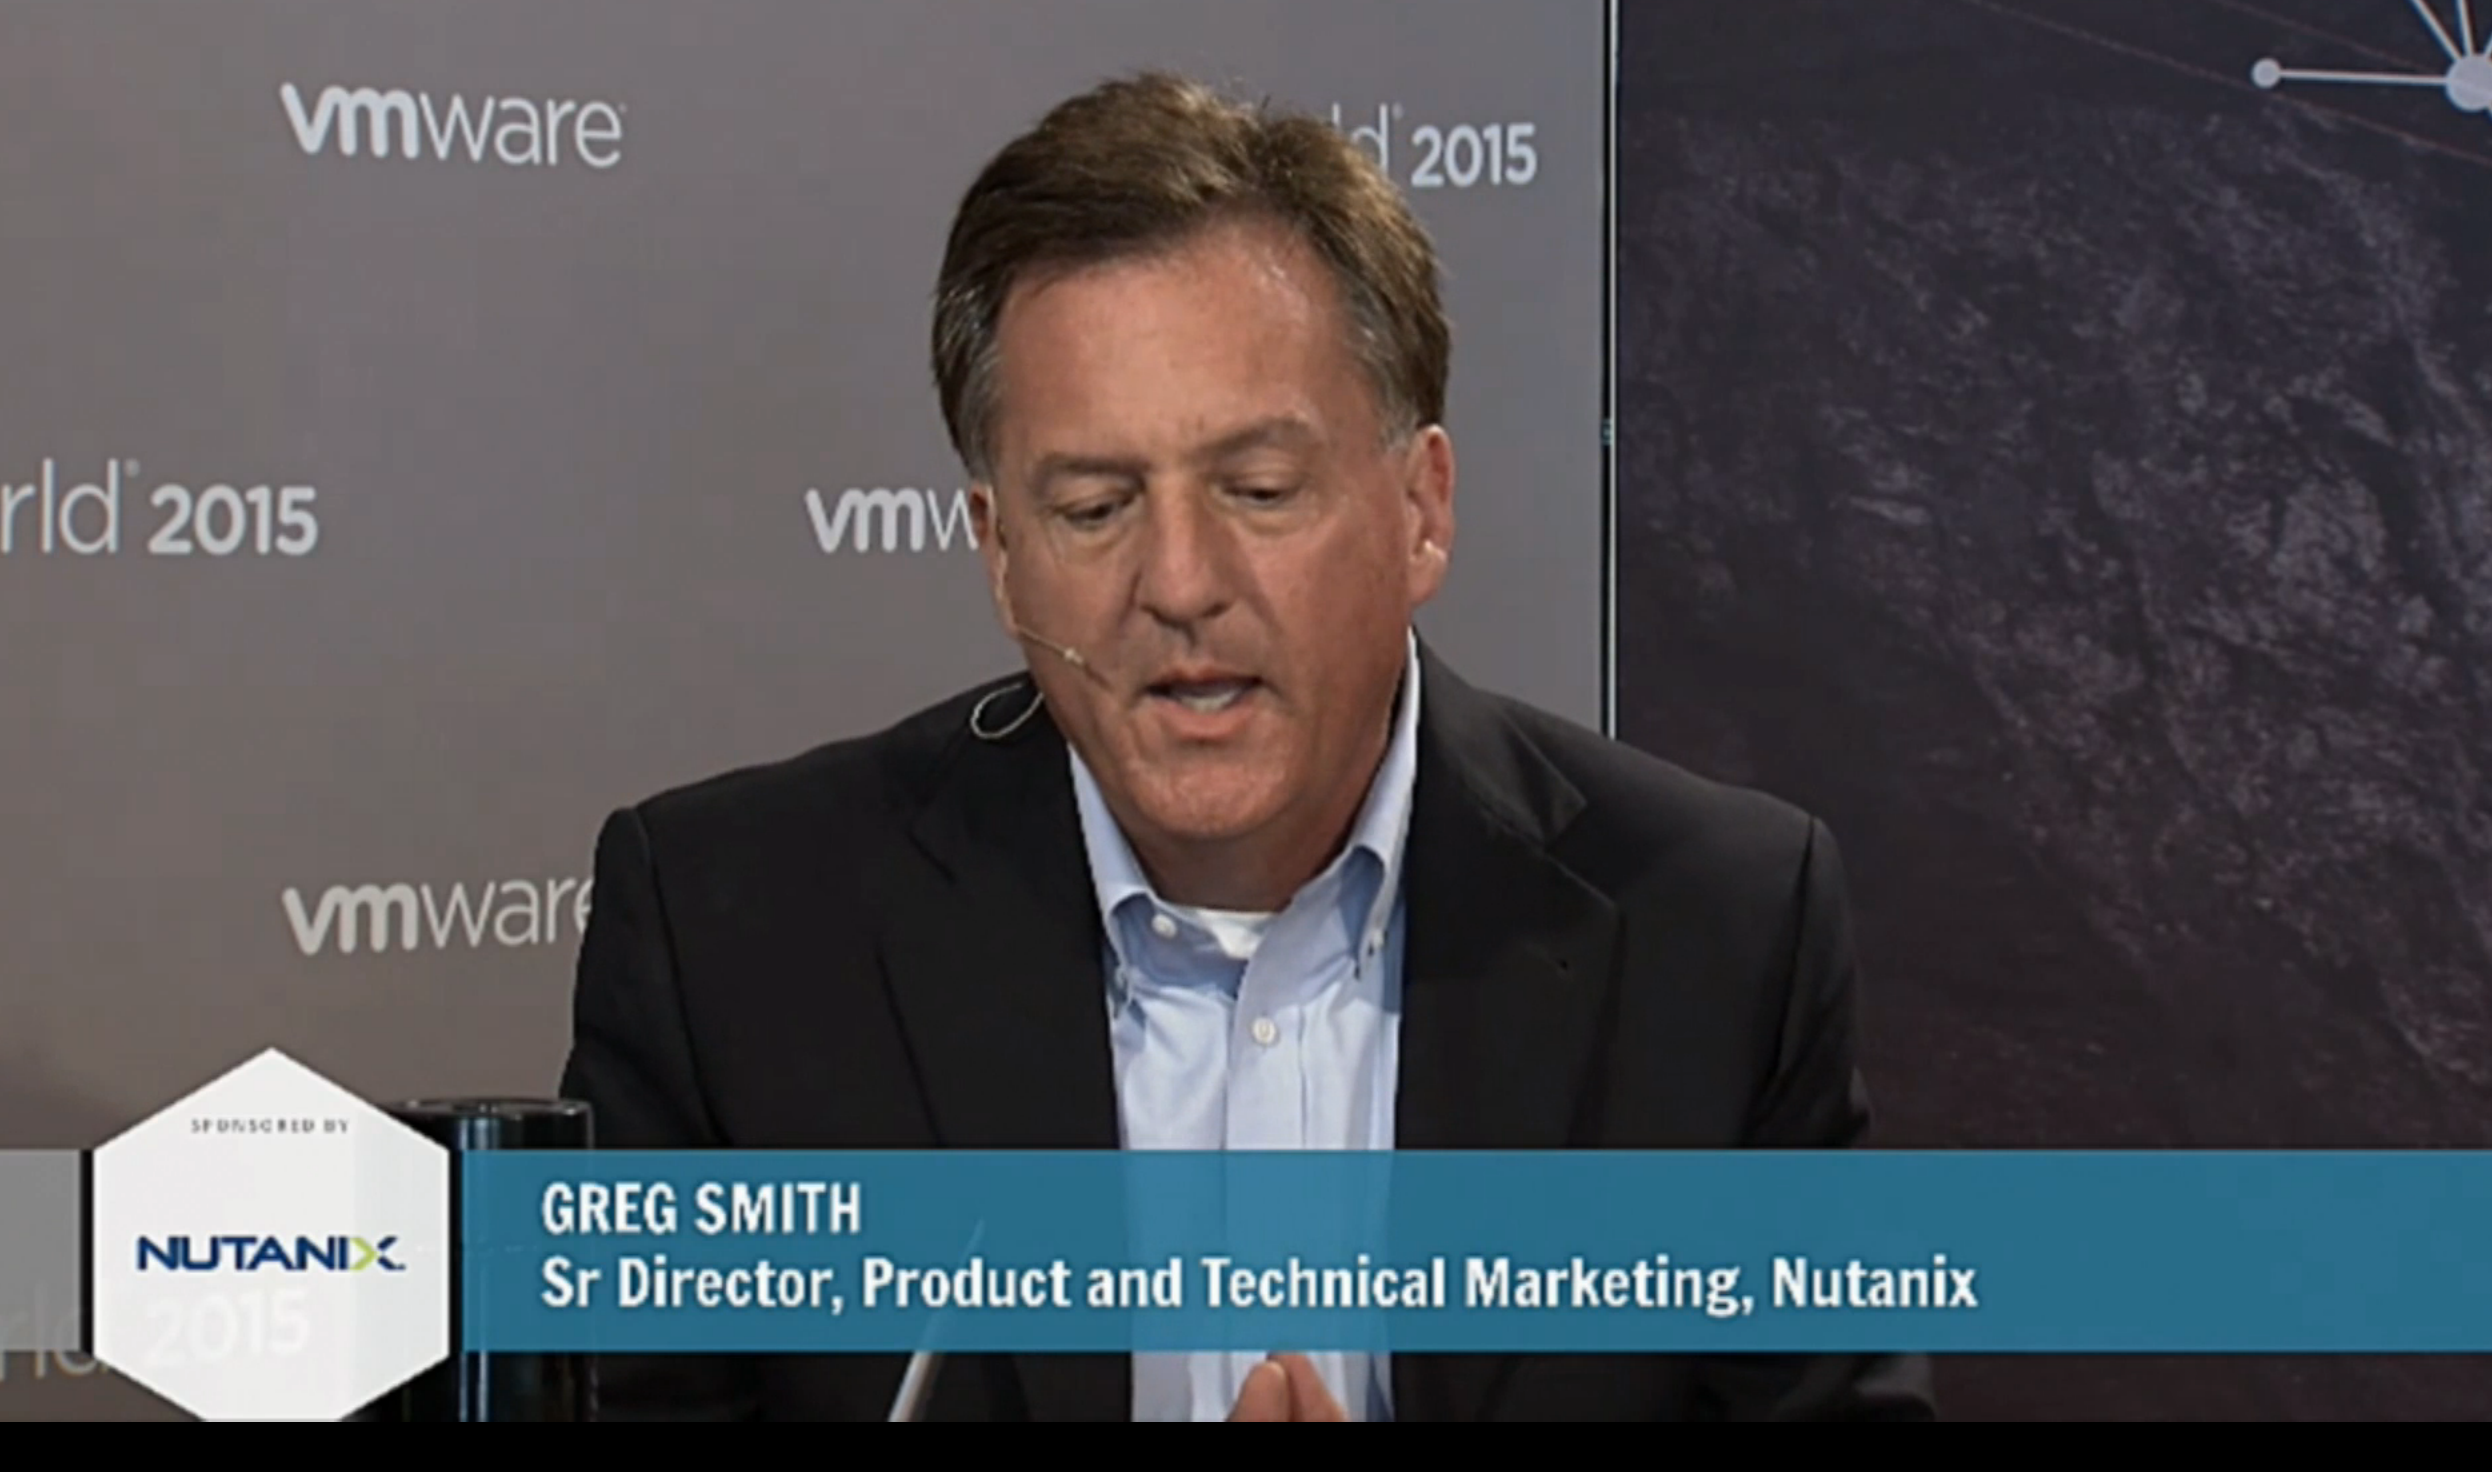Viewport: 2492px width, 1472px height.
Task: Click the "GREG SMITH" name caption
Action: [x=700, y=1209]
